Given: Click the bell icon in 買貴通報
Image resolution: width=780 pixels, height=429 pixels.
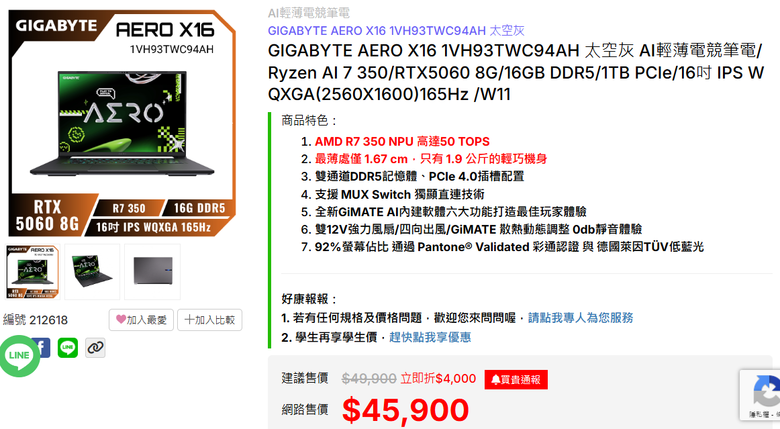Looking at the screenshot, I should click(495, 380).
